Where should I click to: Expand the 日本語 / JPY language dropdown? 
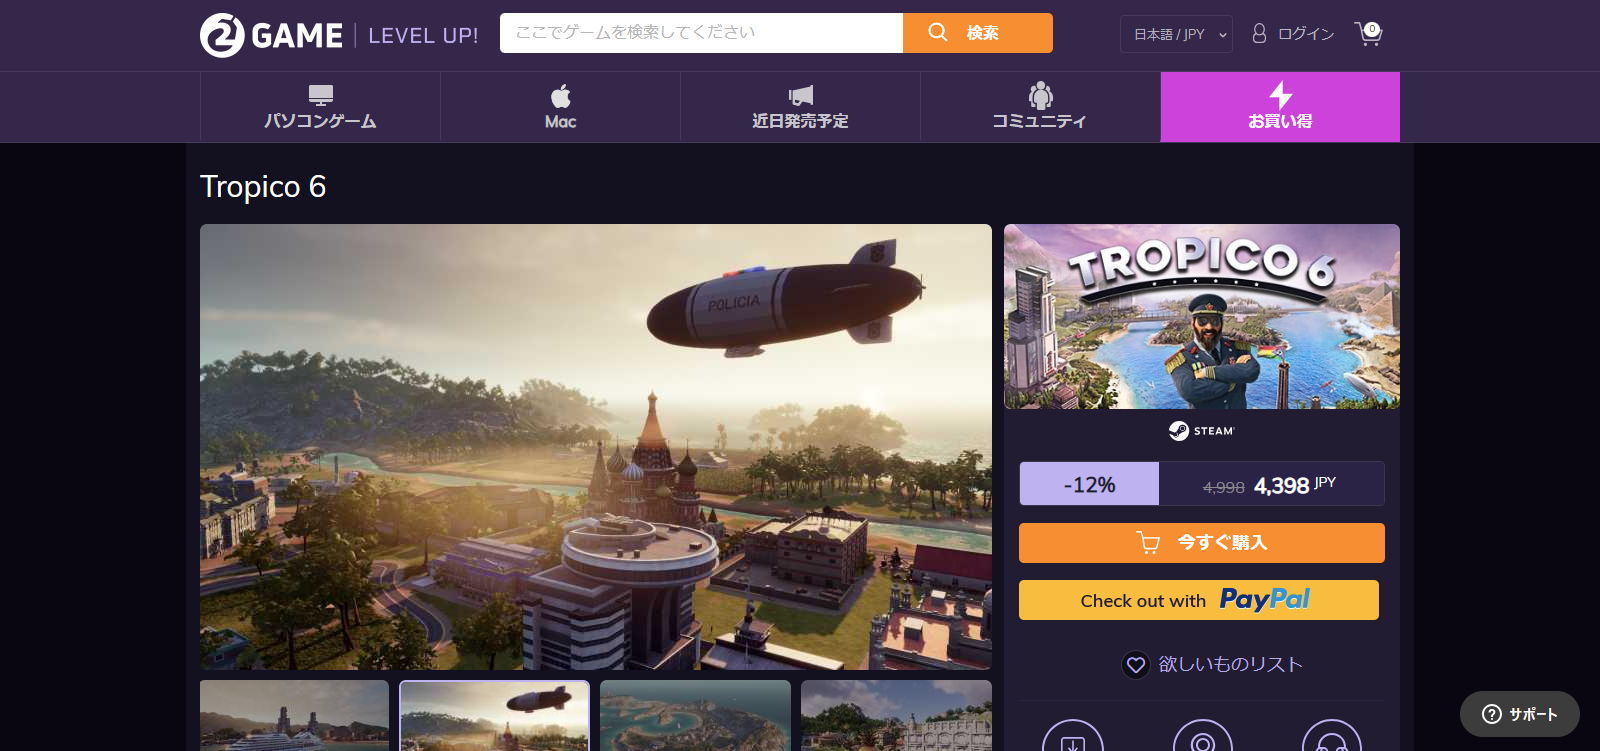point(1176,34)
